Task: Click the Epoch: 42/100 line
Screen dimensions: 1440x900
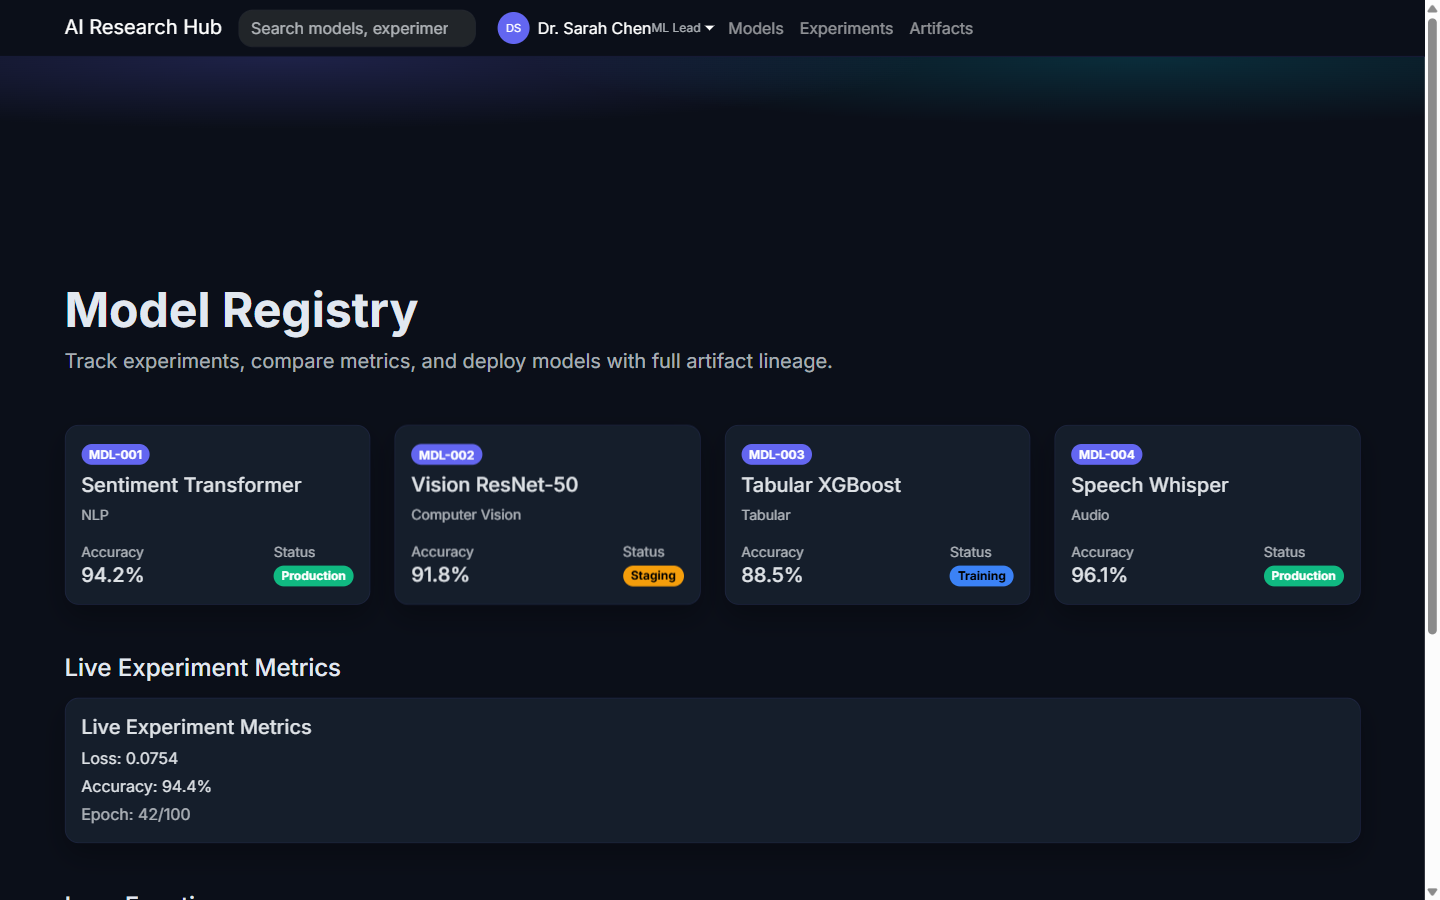Action: pyautogui.click(x=136, y=815)
